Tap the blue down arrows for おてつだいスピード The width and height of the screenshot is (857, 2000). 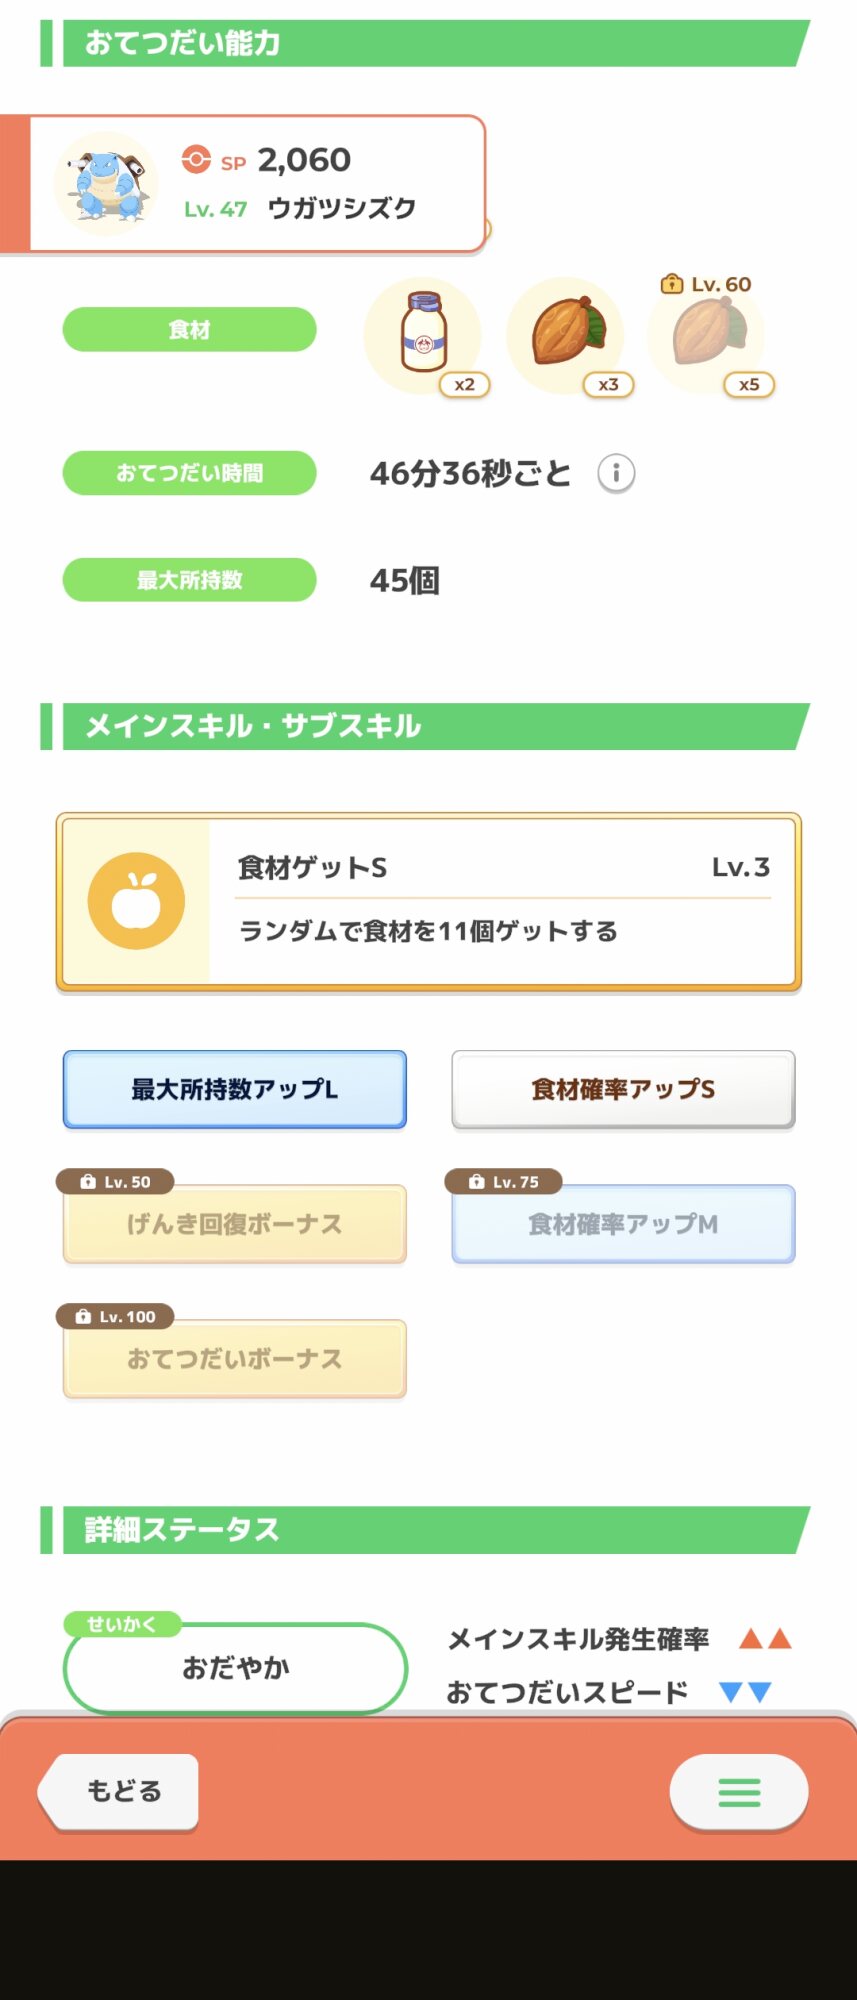pyautogui.click(x=746, y=1692)
